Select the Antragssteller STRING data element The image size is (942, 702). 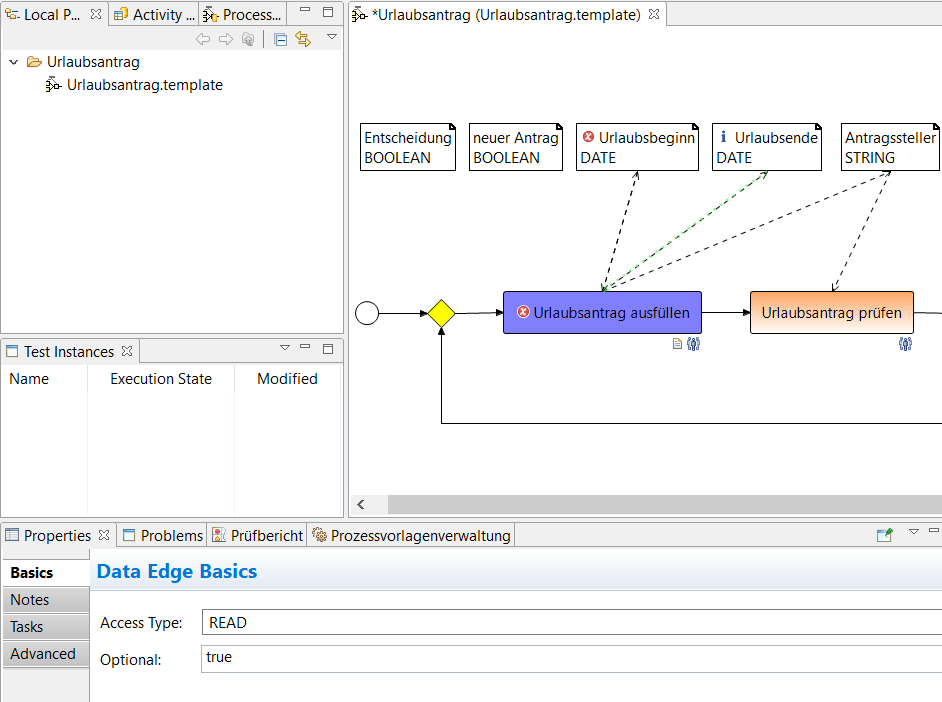[x=890, y=147]
